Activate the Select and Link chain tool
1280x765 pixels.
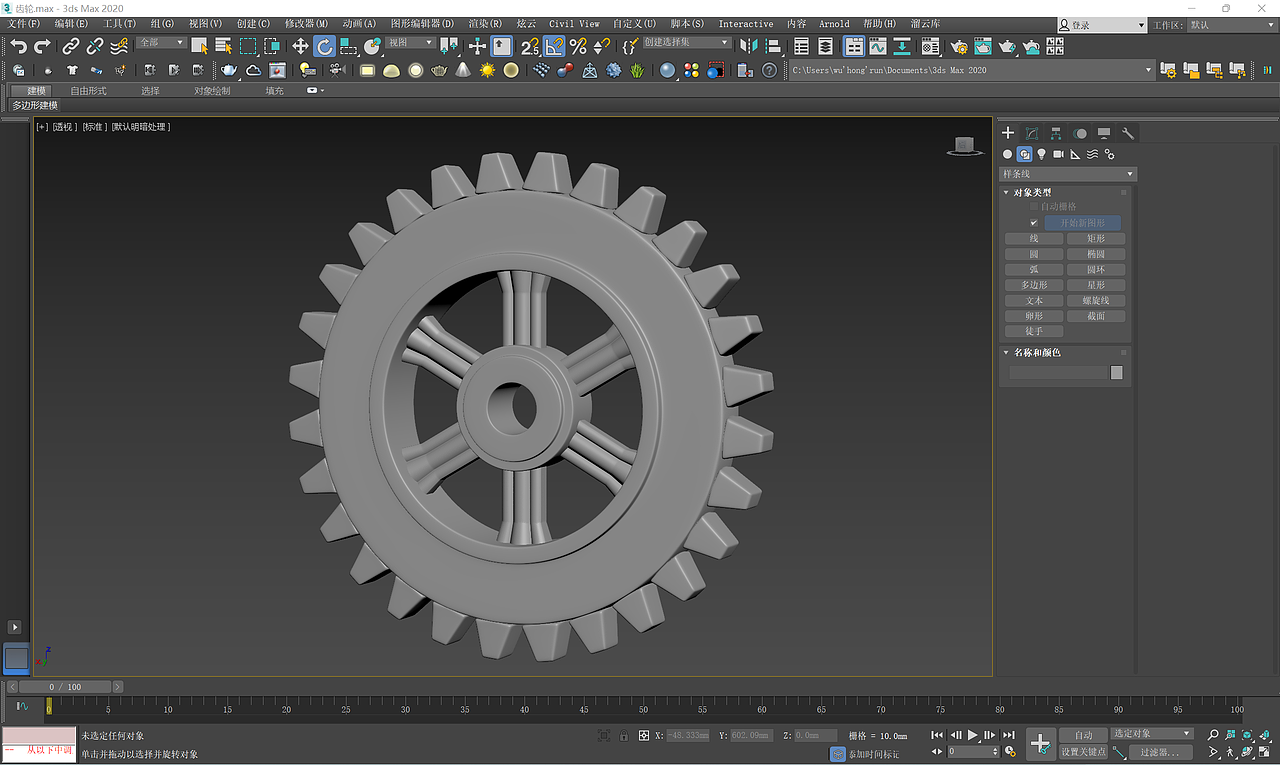71,46
